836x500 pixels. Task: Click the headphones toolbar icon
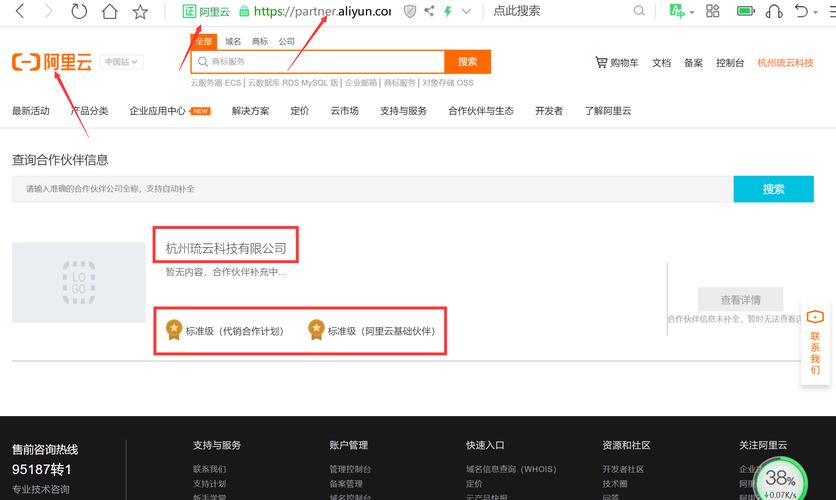tap(774, 11)
